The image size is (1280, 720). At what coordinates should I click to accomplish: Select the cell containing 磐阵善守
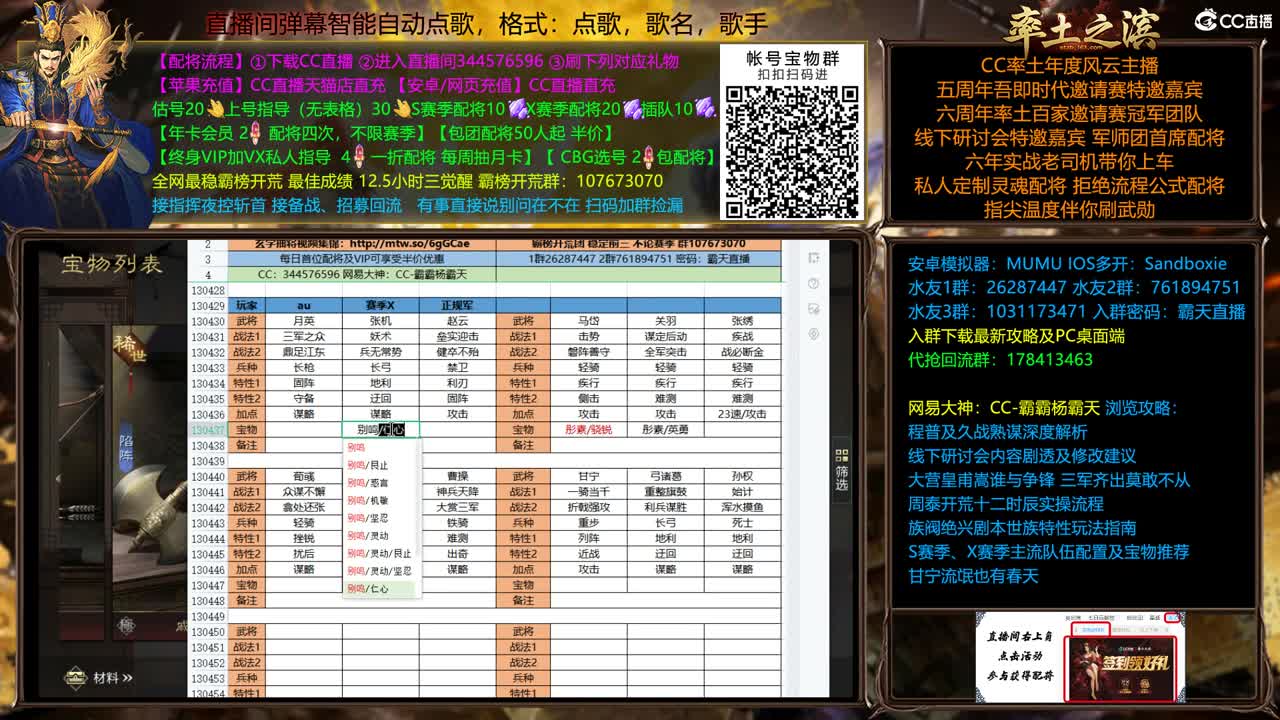pos(589,352)
